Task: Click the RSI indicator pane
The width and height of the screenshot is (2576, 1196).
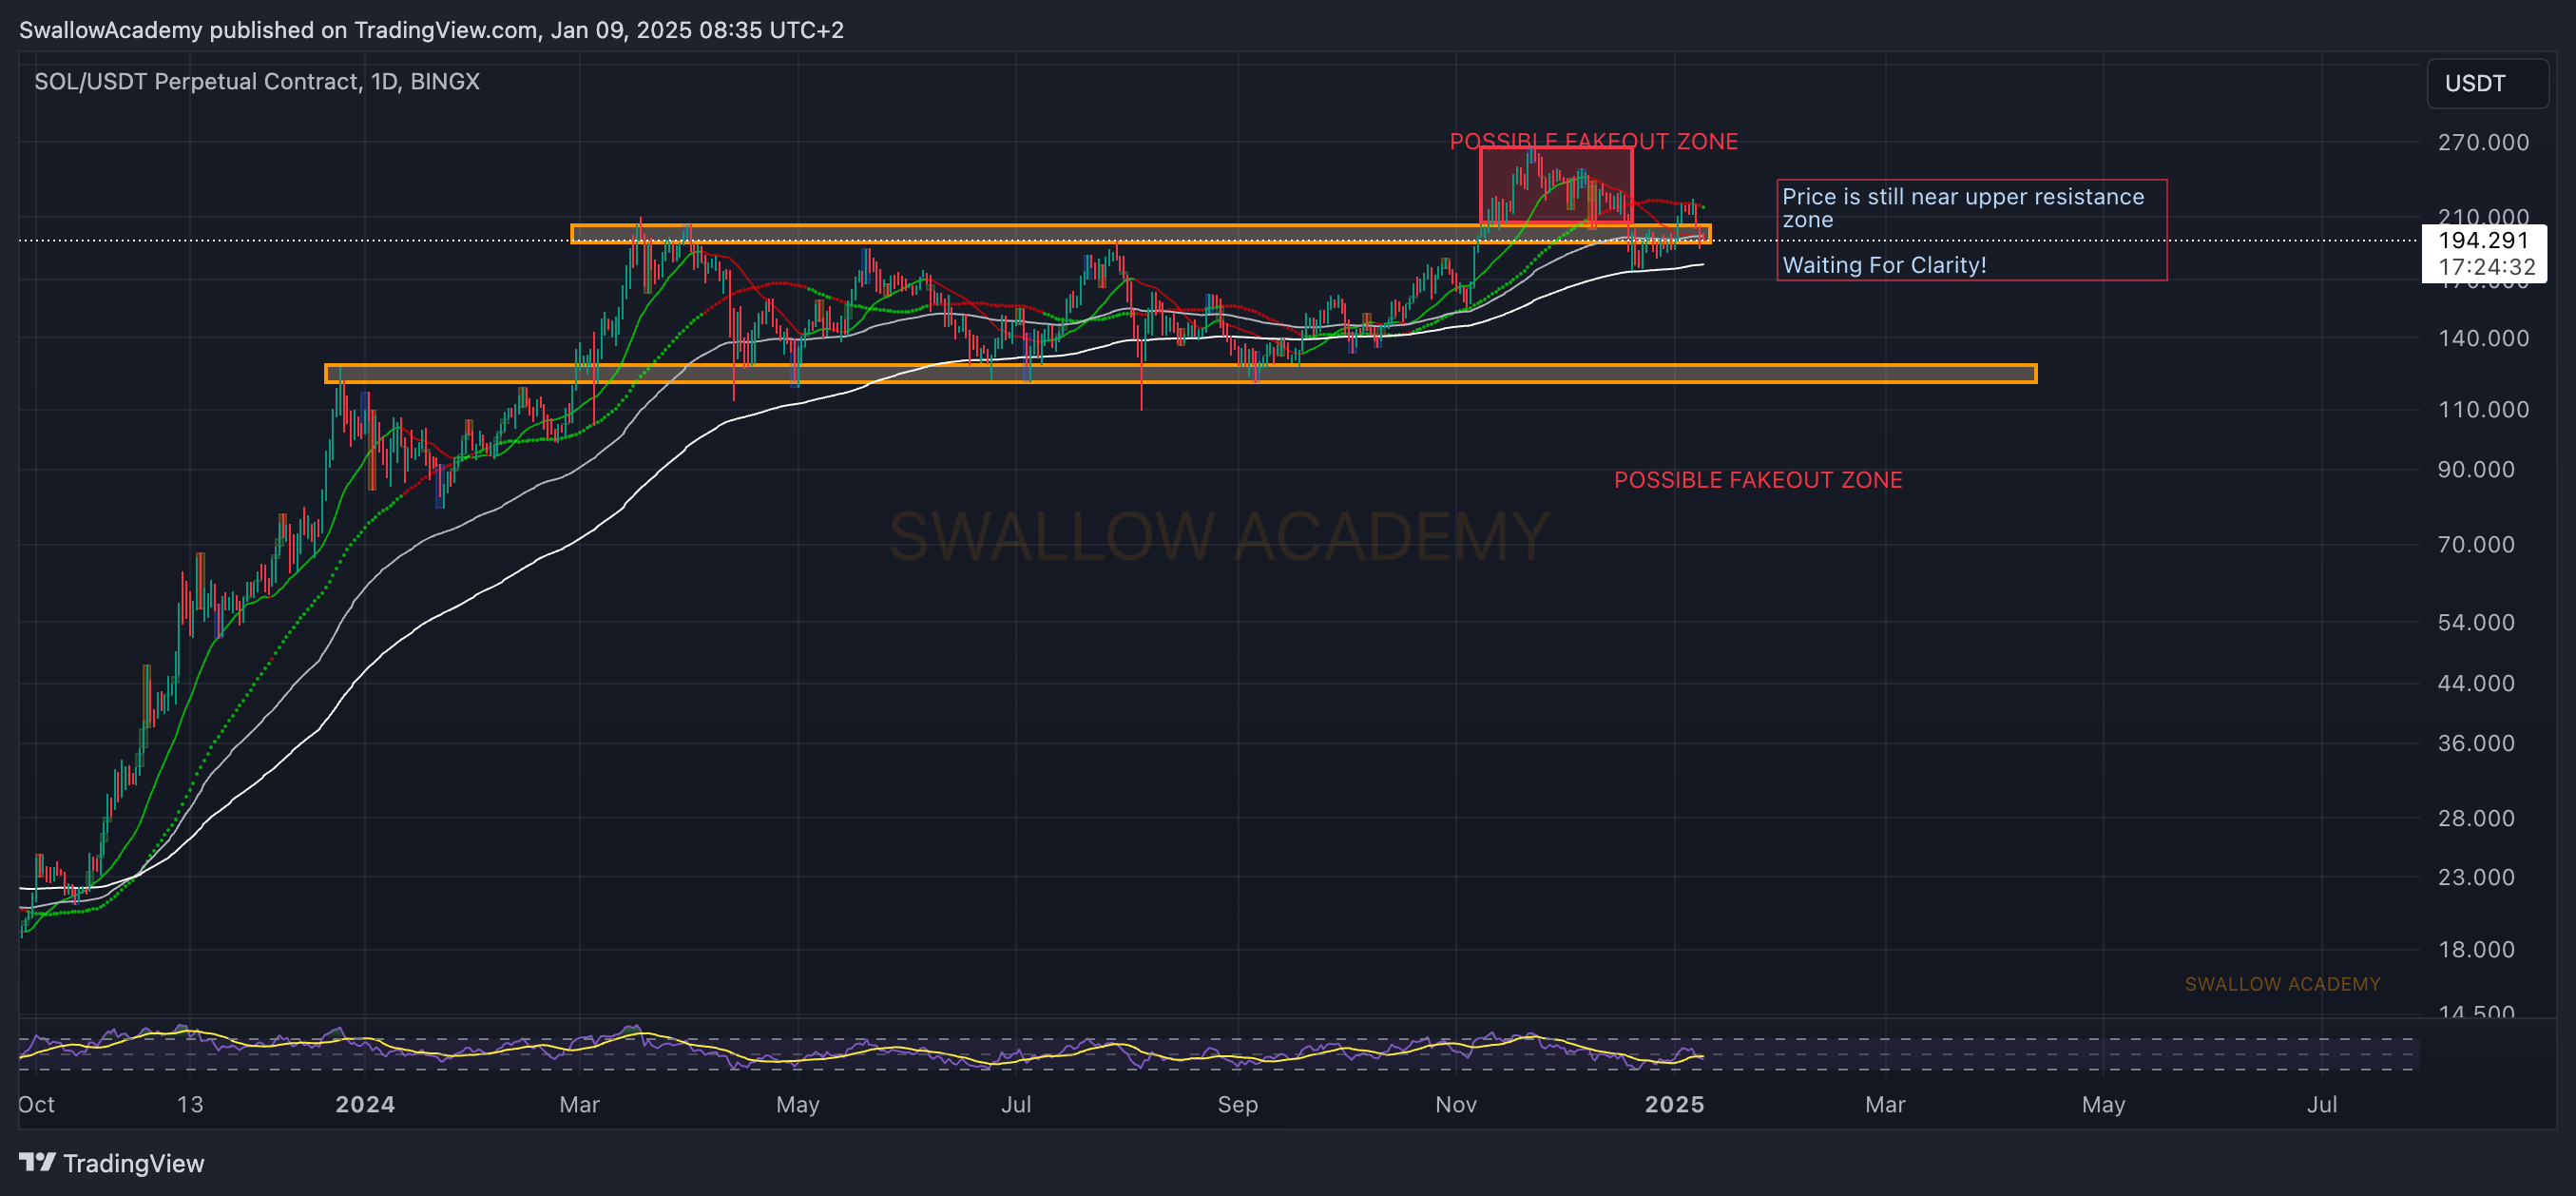Action: tap(1218, 1050)
